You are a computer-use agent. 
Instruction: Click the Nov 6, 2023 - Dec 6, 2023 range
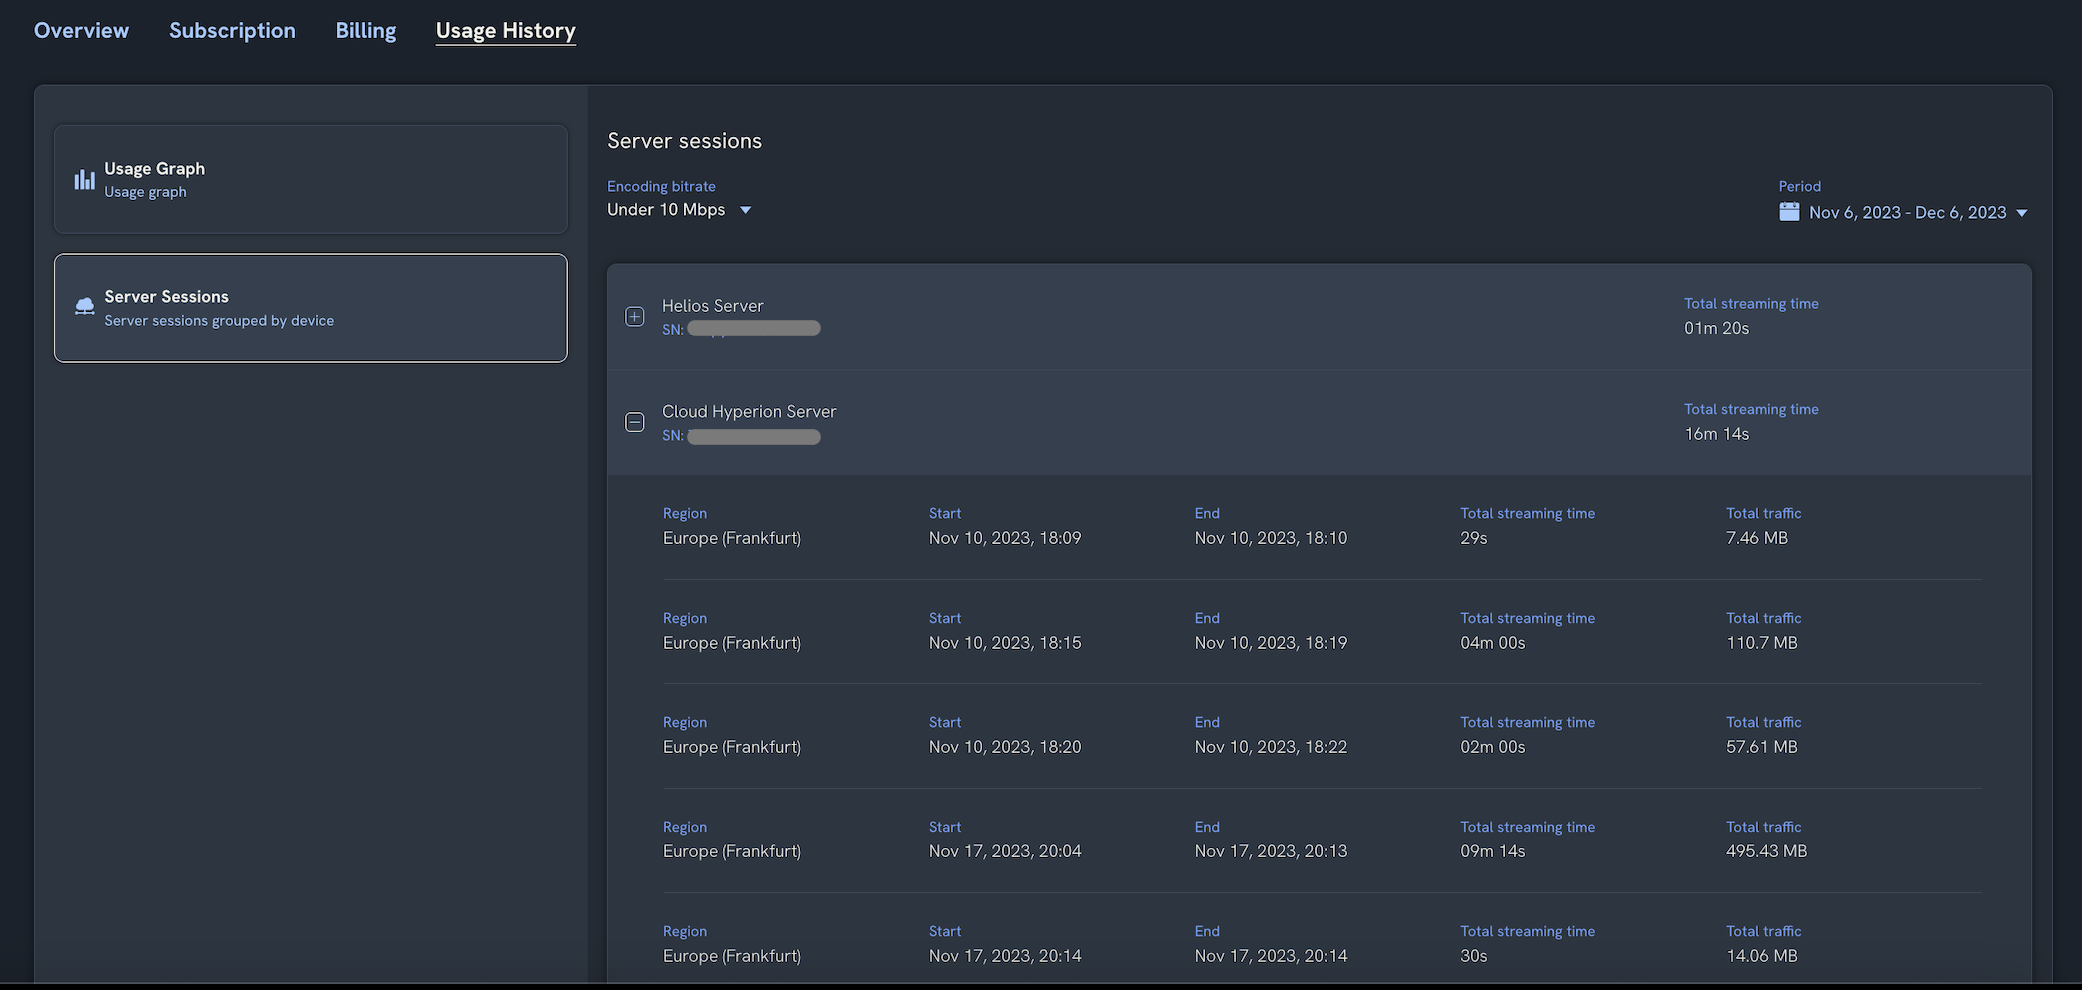1907,213
